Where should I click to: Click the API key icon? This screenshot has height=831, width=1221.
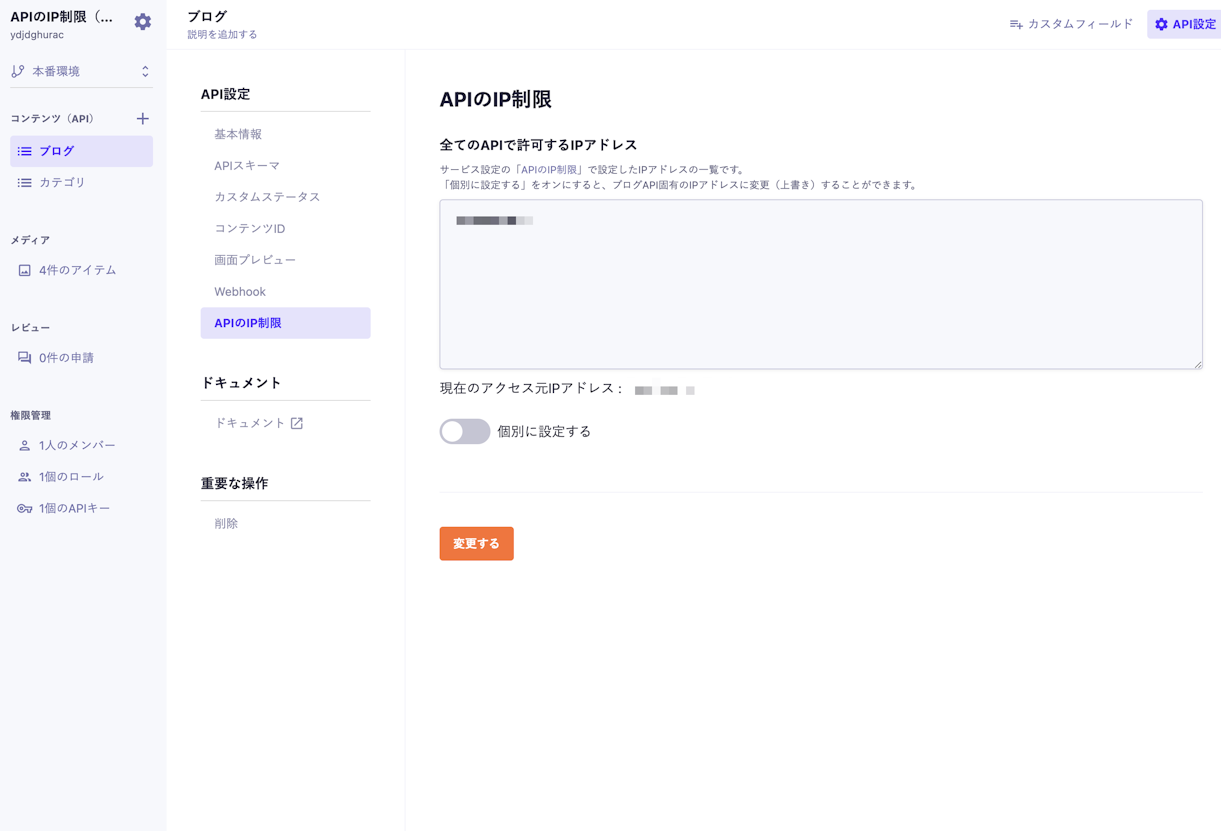coord(25,509)
